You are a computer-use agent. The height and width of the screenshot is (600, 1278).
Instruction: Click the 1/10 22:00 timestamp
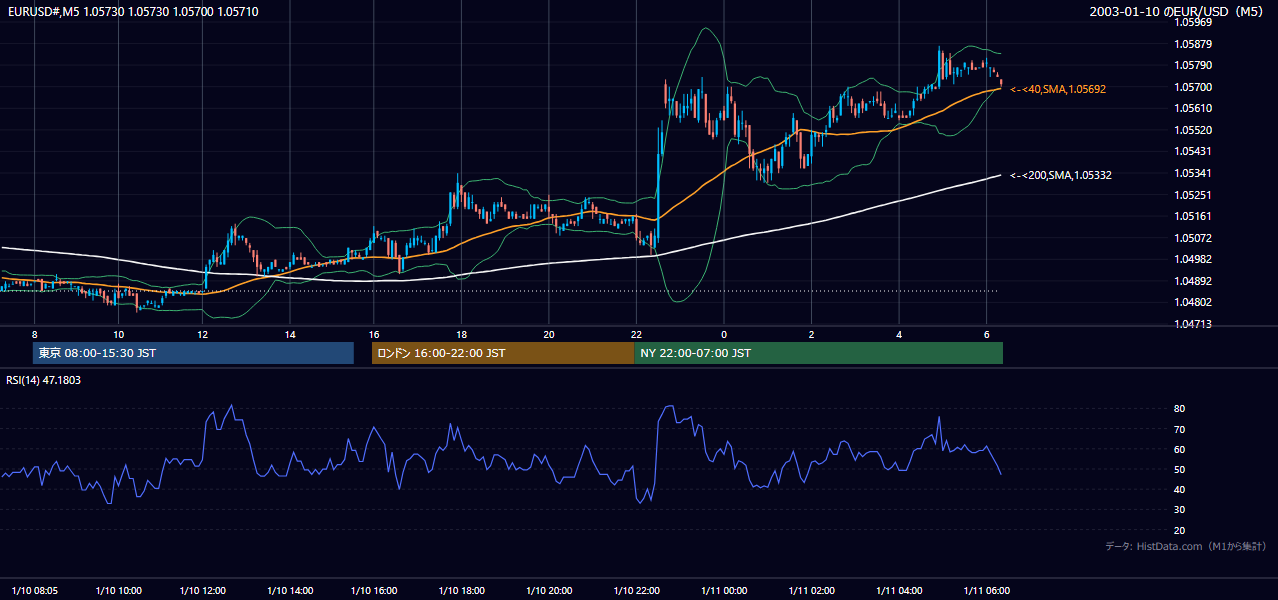coord(637,590)
